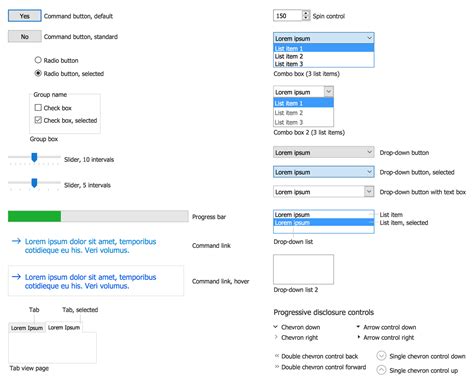The image size is (474, 384).
Task: Tick the unchecked Check box
Action: click(38, 107)
